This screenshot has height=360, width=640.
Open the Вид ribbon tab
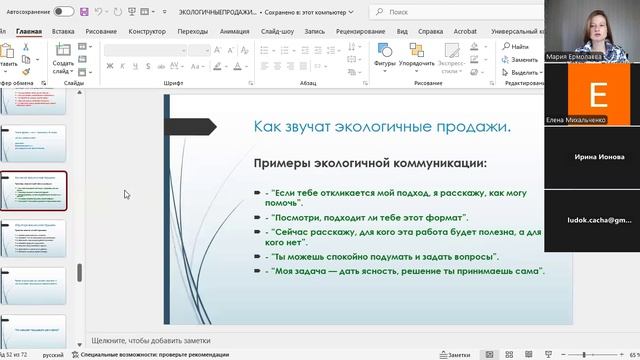click(402, 31)
